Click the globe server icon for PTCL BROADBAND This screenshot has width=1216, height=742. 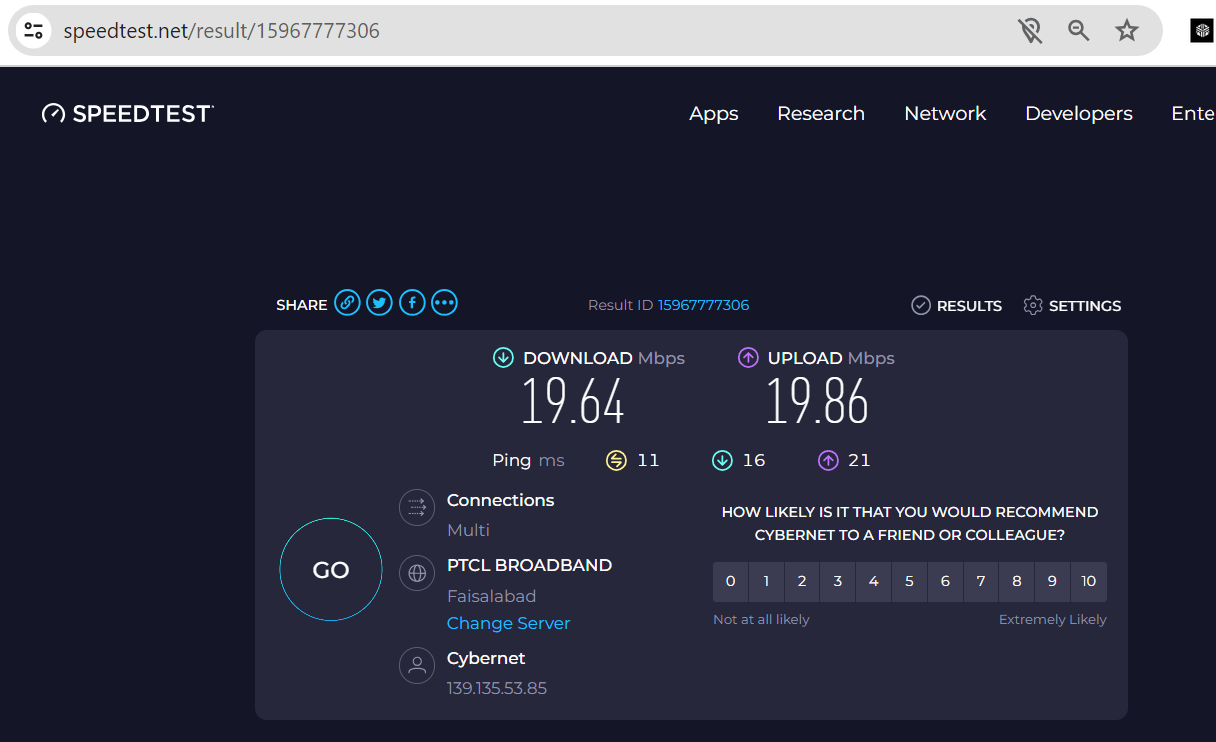[417, 573]
